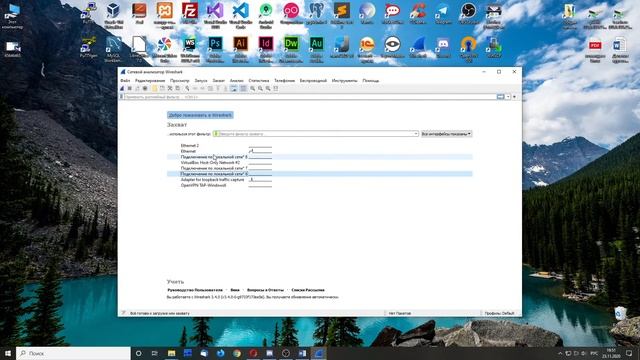Click the expert info icon in status bar
The height and width of the screenshot is (360, 640).
tap(123, 313)
